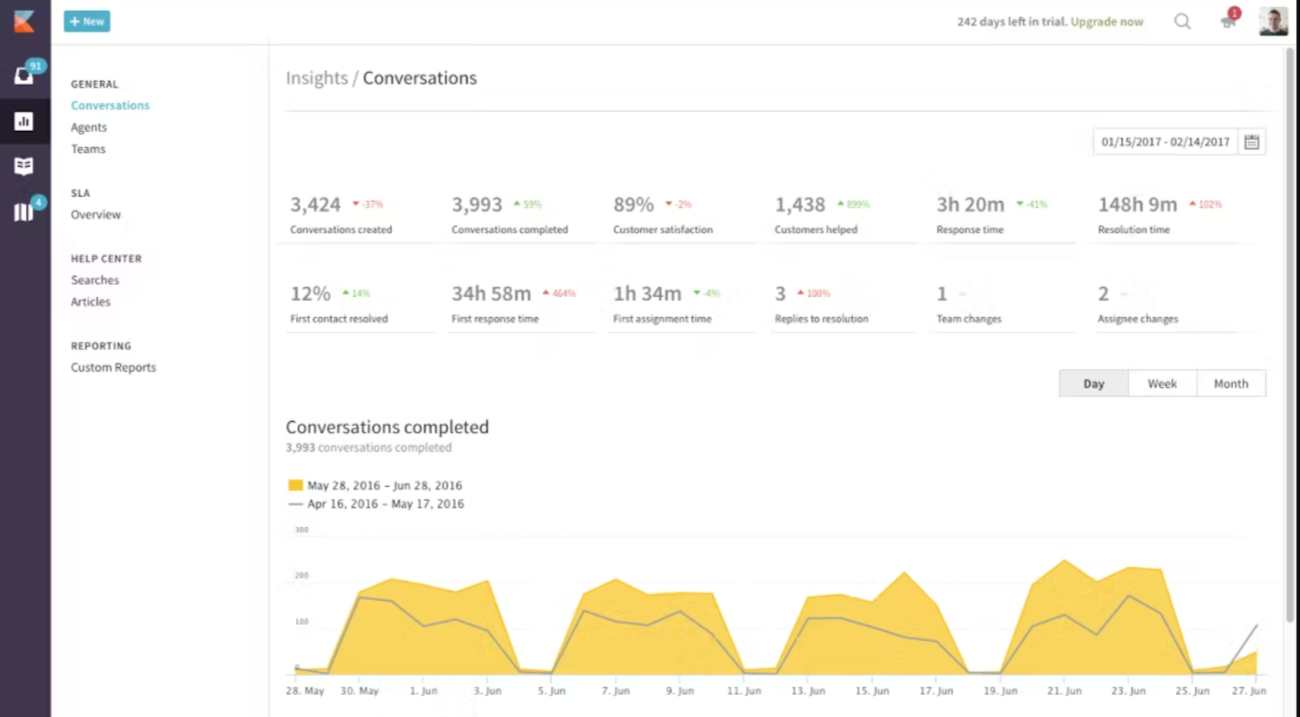Go to Agents in General menu

click(89, 127)
